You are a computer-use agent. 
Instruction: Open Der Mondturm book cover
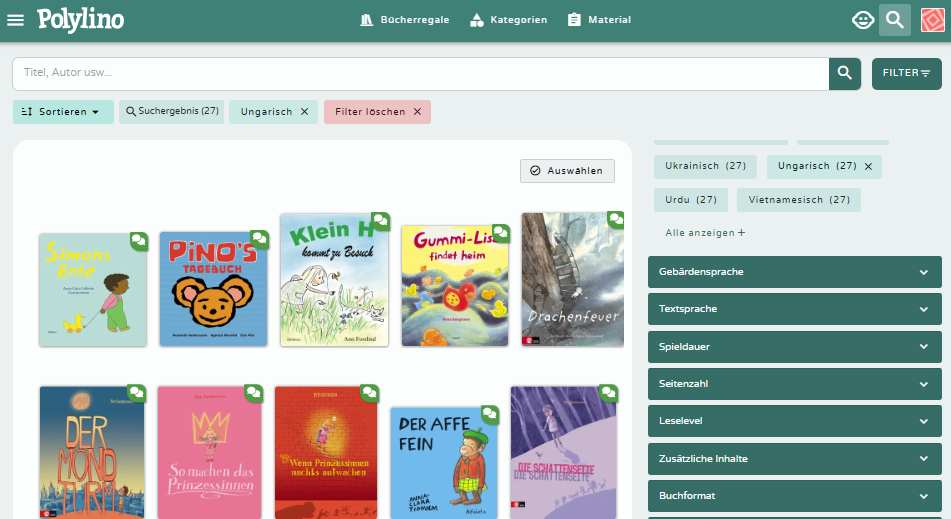tap(92, 452)
